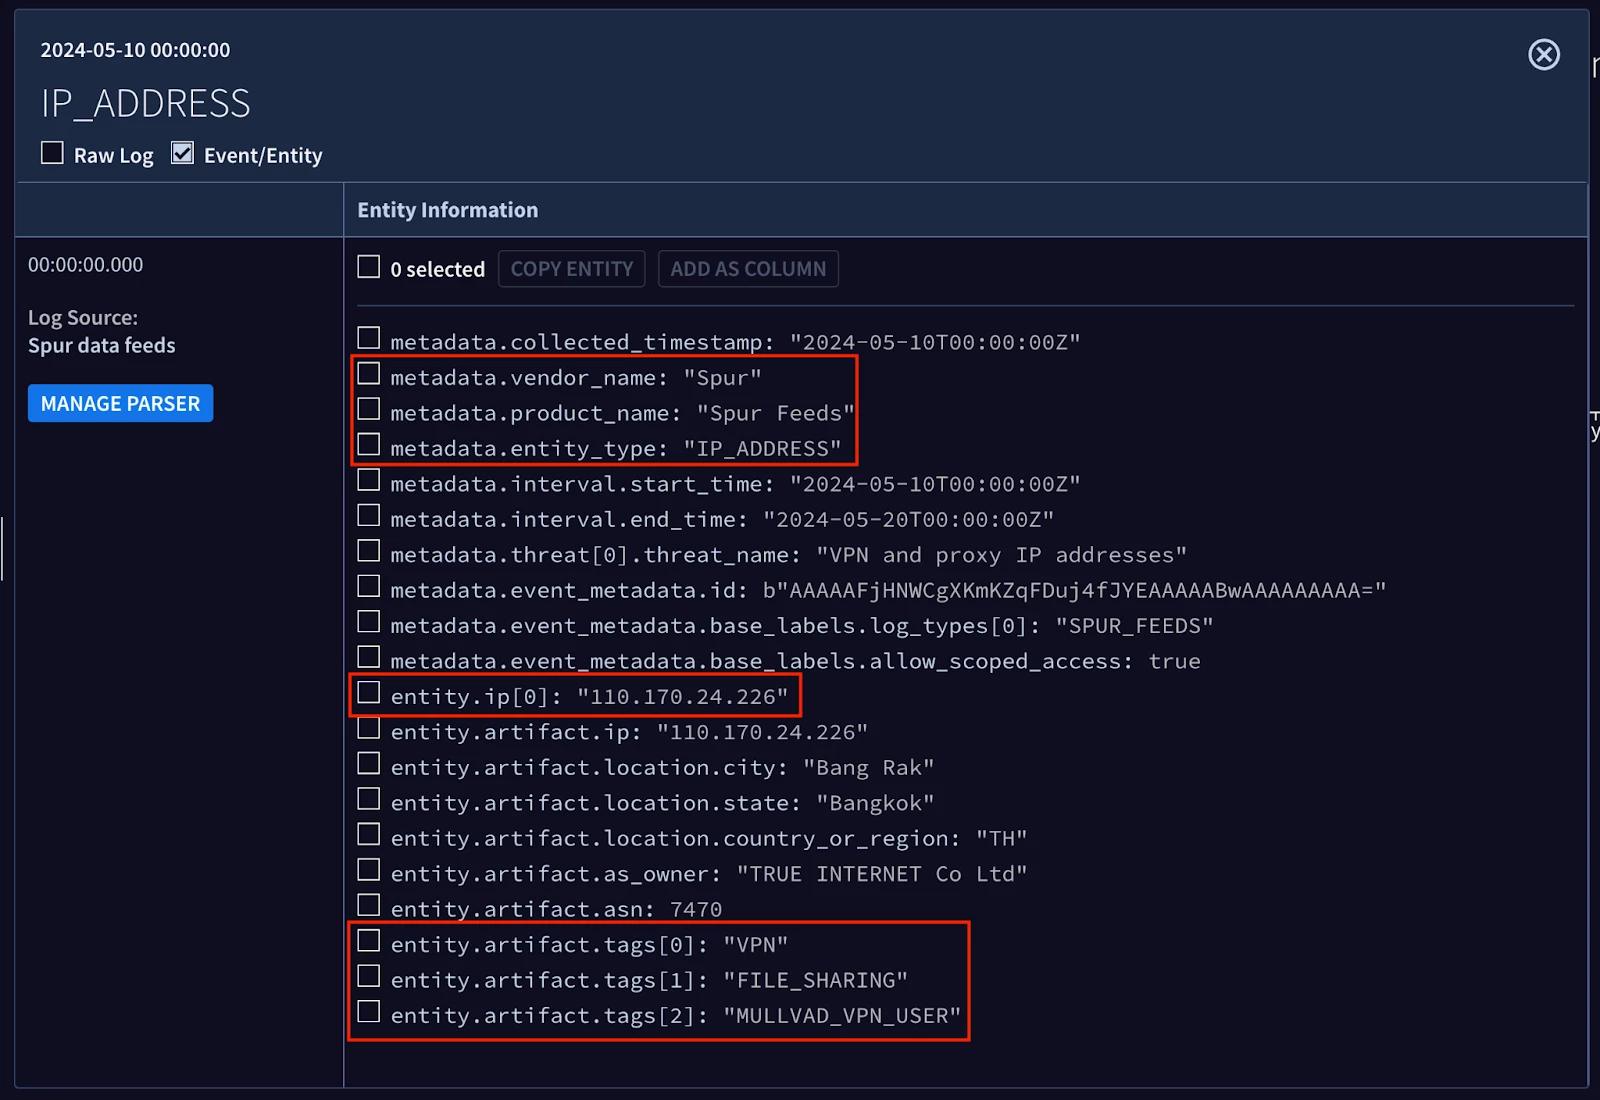Select the metadata.product_name checkbox

coord(369,409)
